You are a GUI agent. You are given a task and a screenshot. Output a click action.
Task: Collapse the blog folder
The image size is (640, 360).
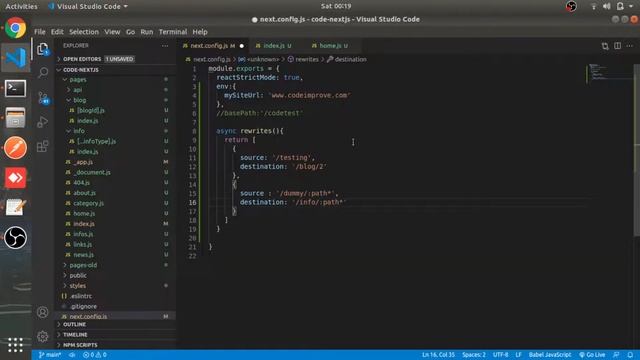click(116, 100)
